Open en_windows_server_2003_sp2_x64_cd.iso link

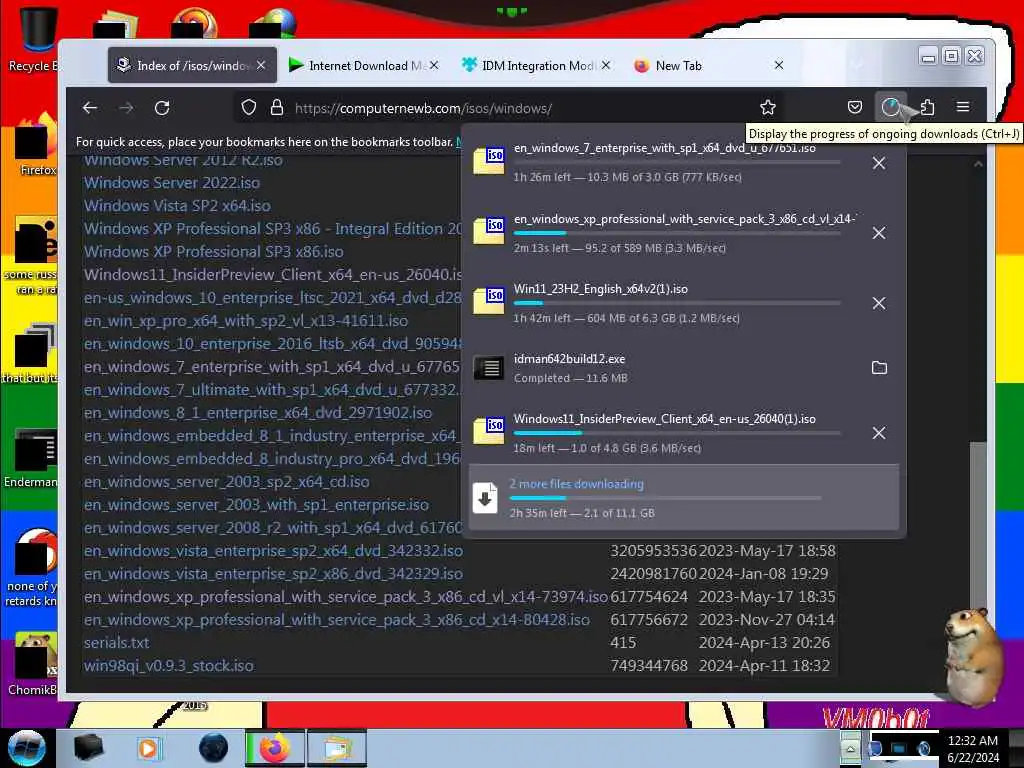click(x=227, y=482)
